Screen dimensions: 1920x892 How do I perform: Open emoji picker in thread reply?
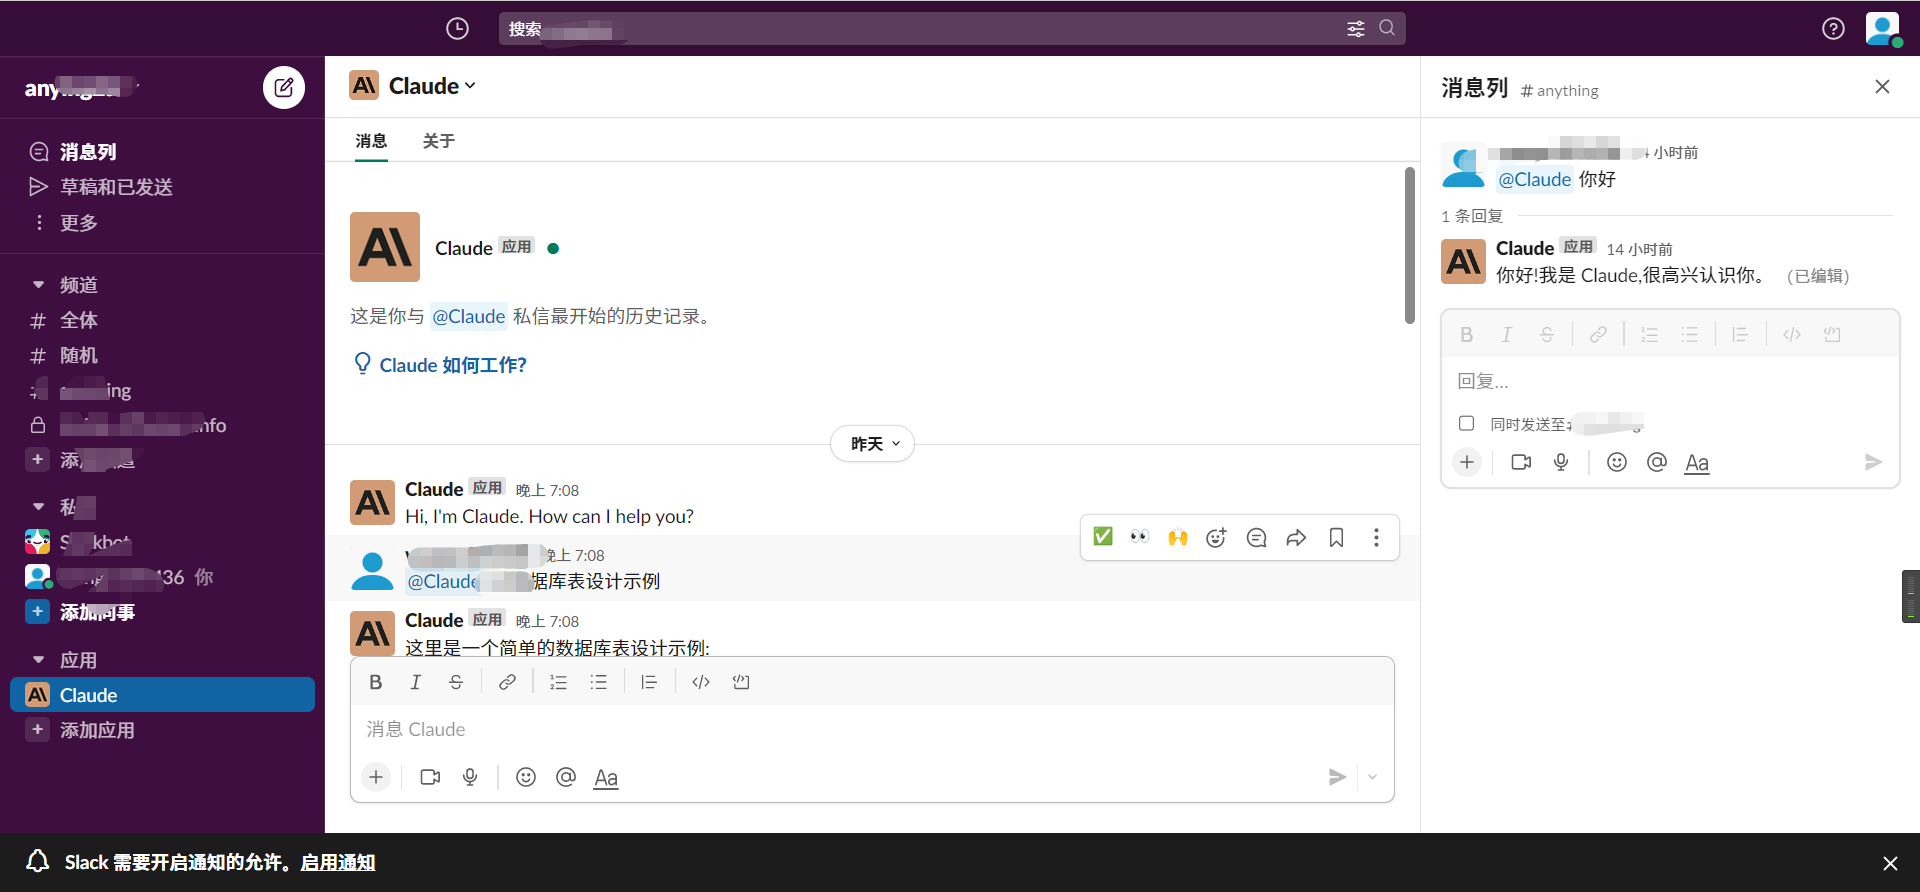[x=1617, y=462]
